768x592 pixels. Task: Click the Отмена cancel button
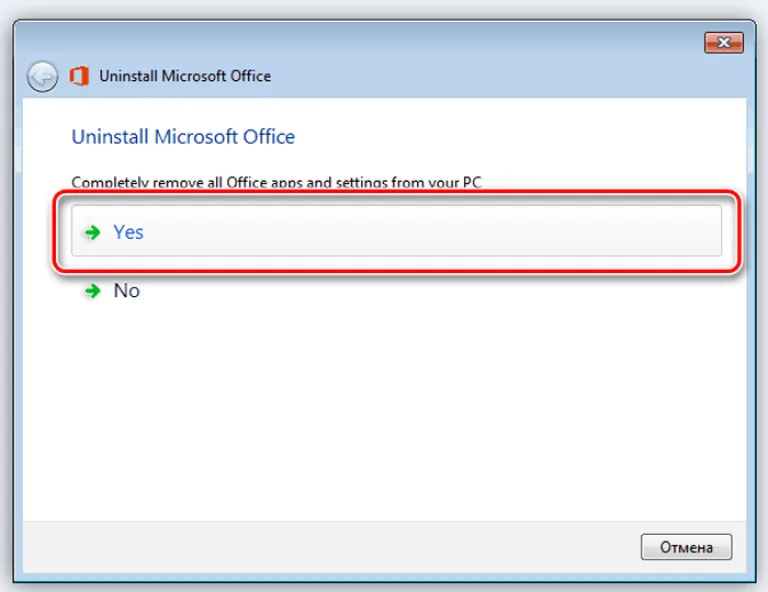686,547
